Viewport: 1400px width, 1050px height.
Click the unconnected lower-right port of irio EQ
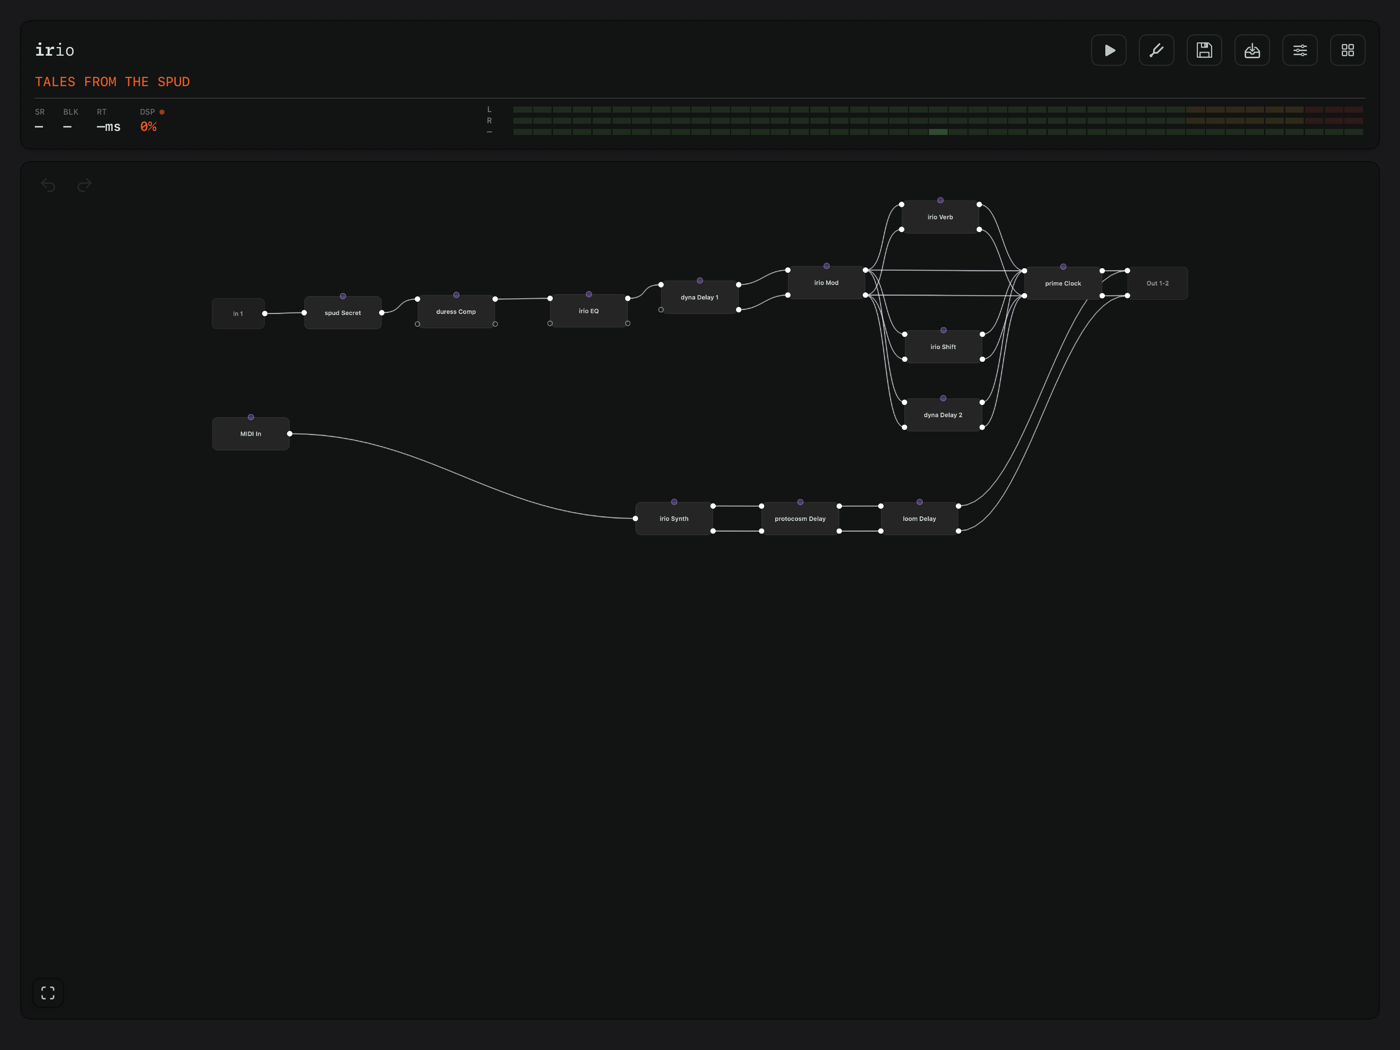(x=628, y=323)
